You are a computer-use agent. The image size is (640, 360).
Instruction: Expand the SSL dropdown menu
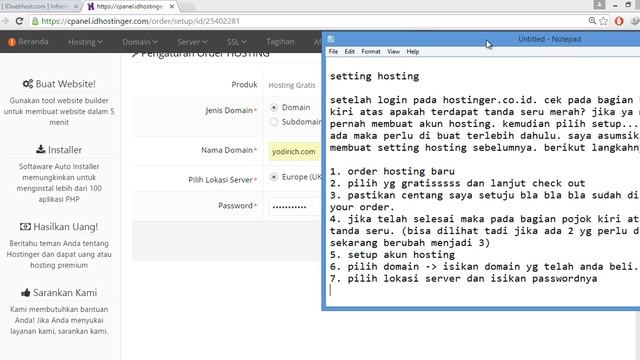237,42
